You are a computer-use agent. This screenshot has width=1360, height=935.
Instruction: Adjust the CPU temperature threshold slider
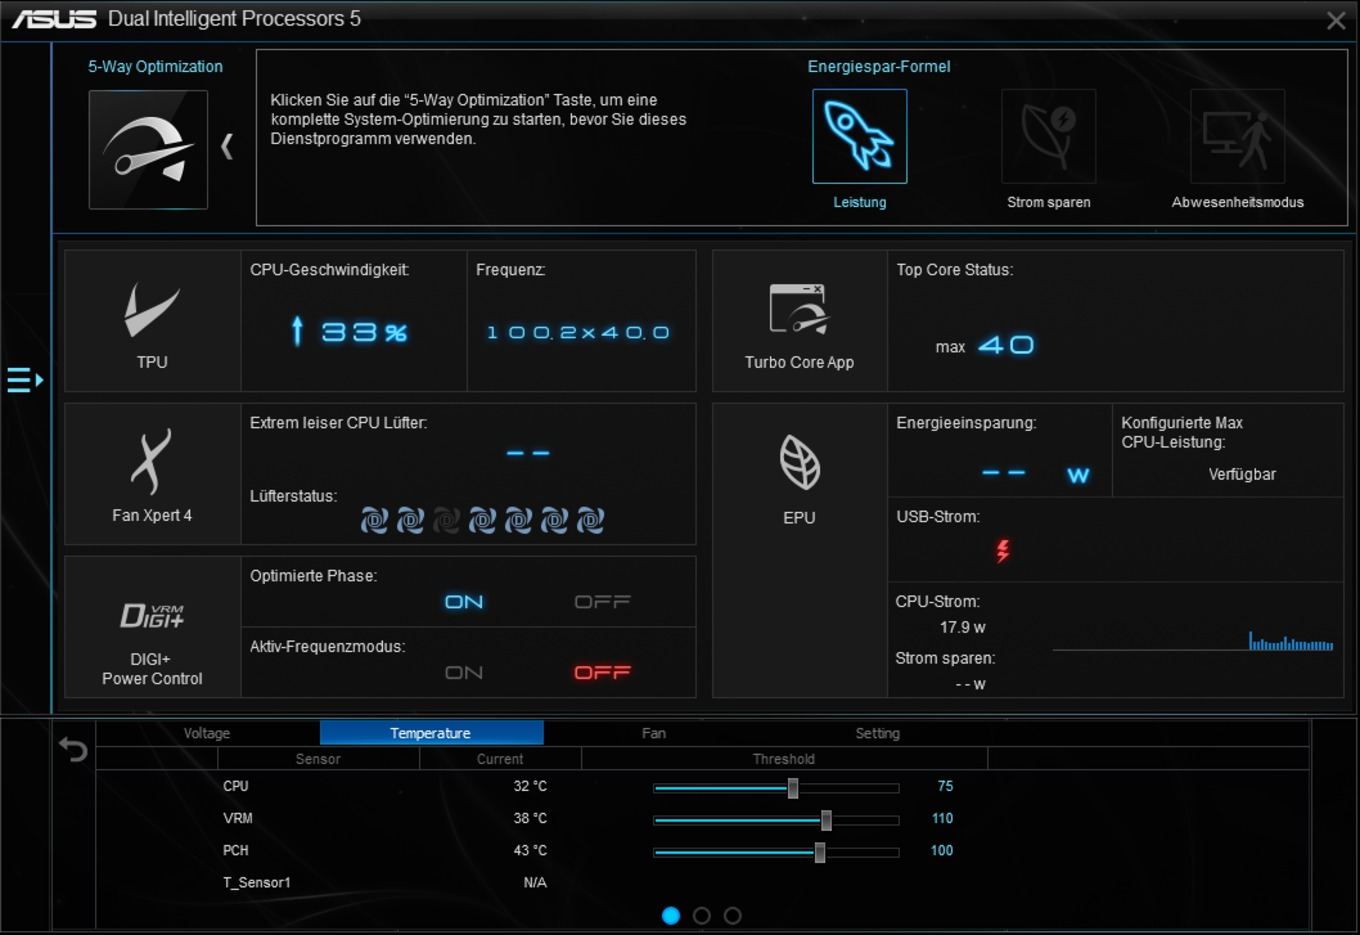793,788
